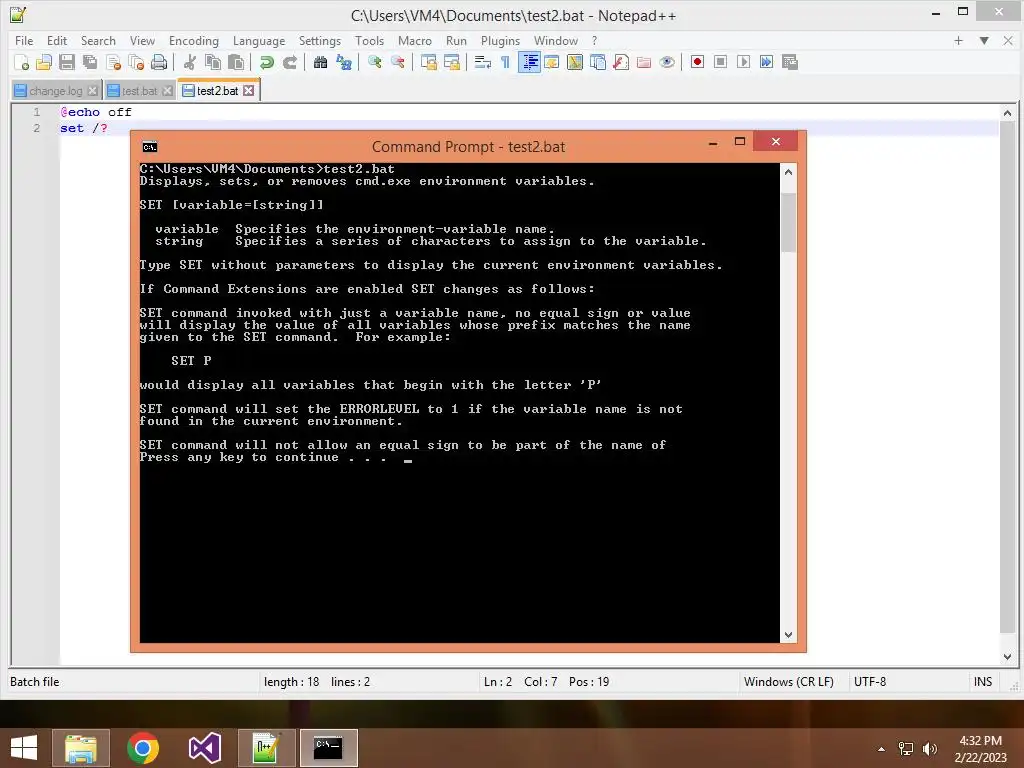Run macro multiple times icon
This screenshot has width=1024, height=768.
[x=767, y=62]
